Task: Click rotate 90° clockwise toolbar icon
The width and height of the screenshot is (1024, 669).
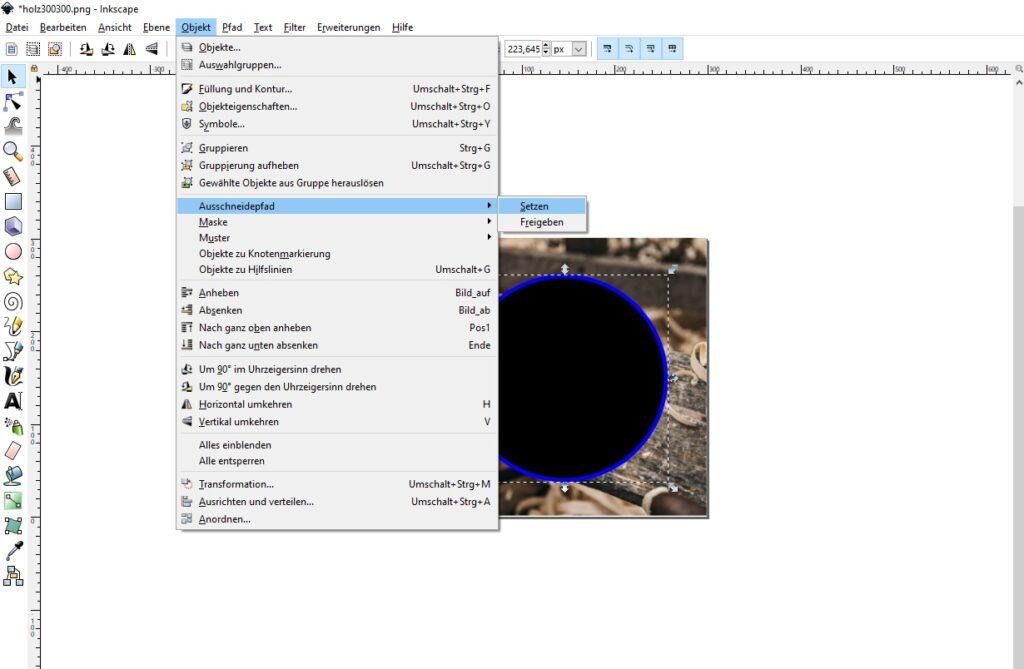Action: pyautogui.click(x=108, y=49)
